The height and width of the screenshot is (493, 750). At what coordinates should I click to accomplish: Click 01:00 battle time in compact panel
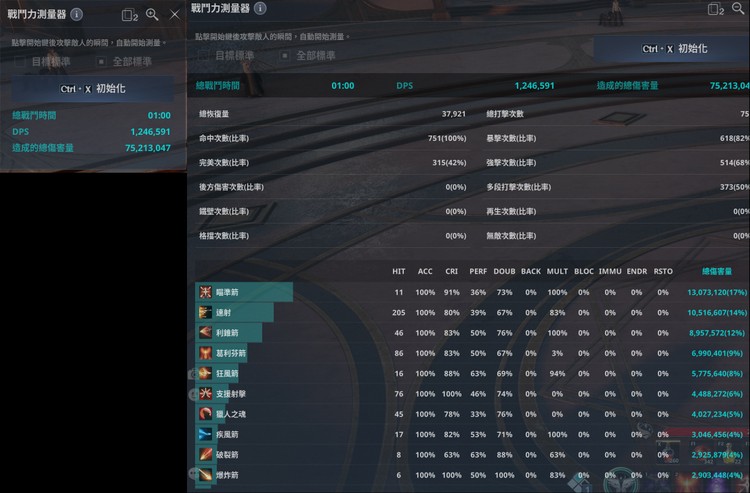pos(159,115)
